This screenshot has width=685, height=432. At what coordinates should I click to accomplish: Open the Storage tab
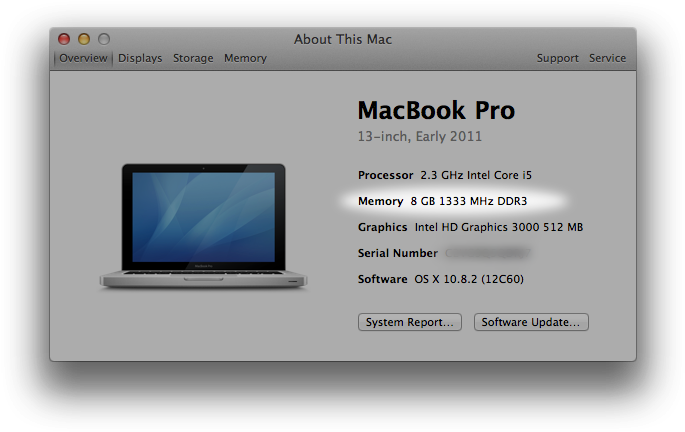point(193,58)
